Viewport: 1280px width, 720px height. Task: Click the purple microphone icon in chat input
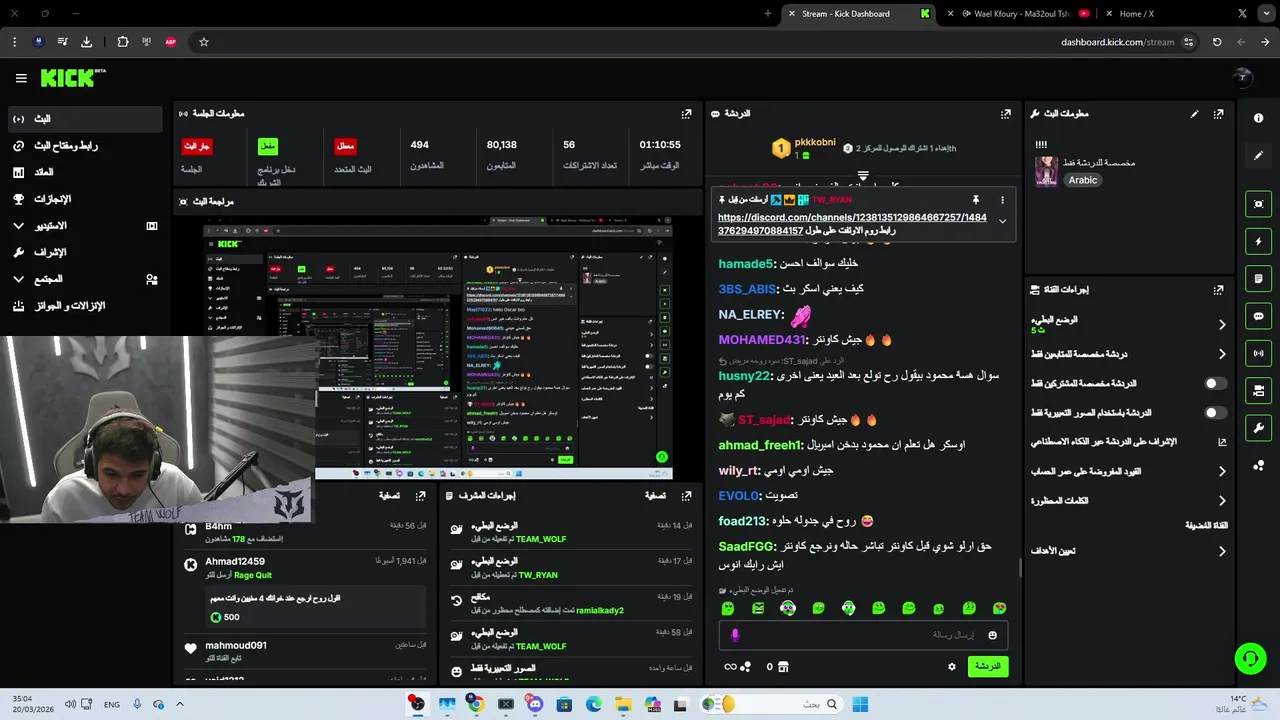tap(735, 635)
